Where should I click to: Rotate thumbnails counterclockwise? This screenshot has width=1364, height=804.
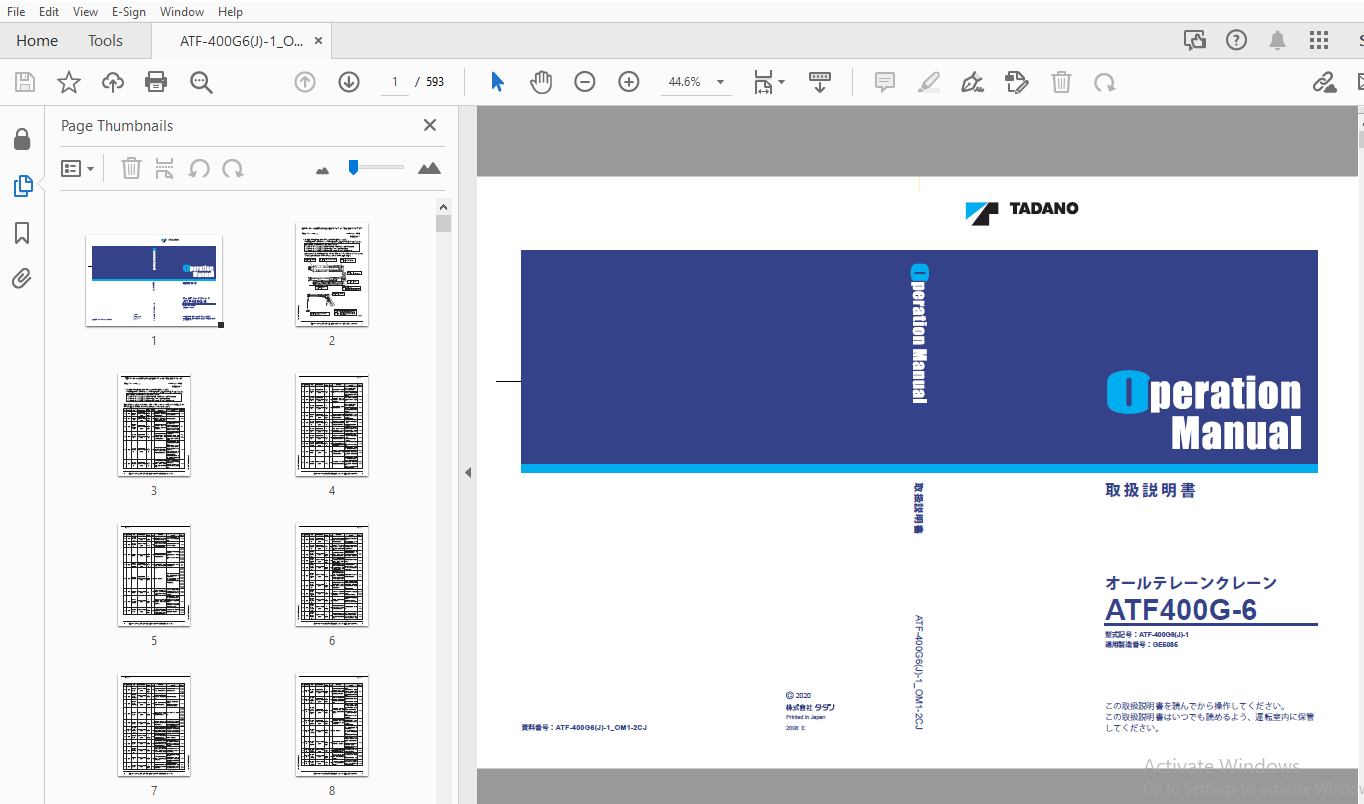(199, 168)
